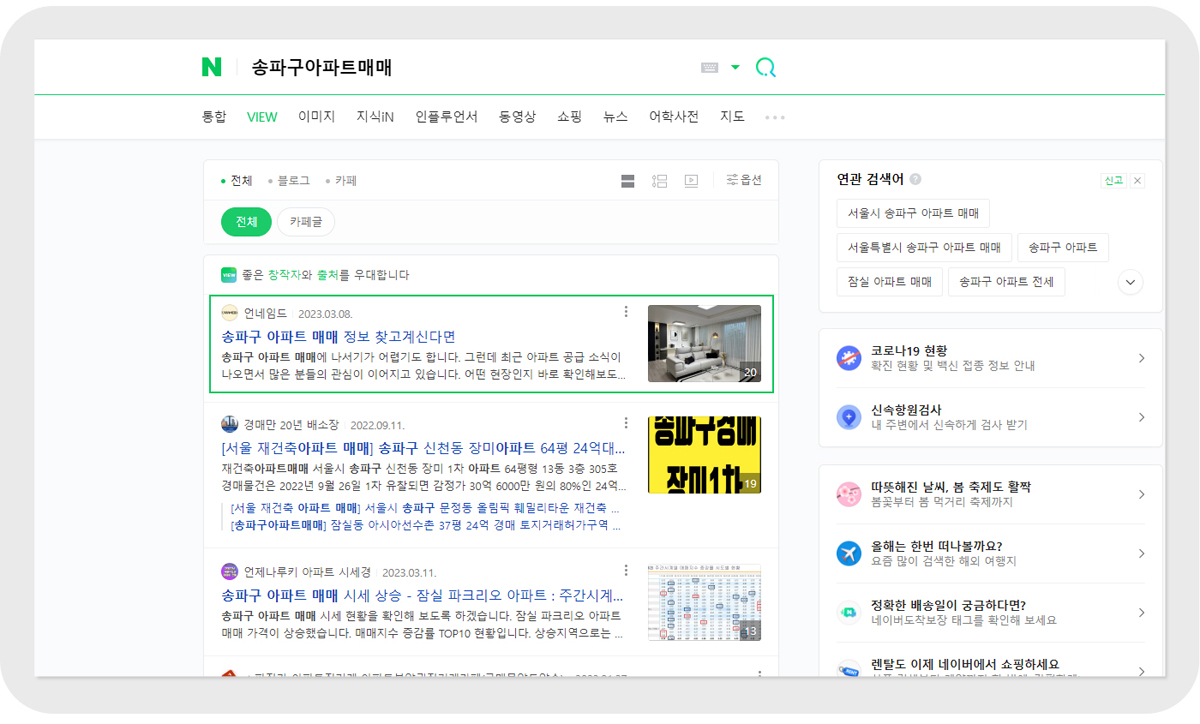Show more tabs via the ellipsis
Viewport: 1200px width, 724px height.
775,117
